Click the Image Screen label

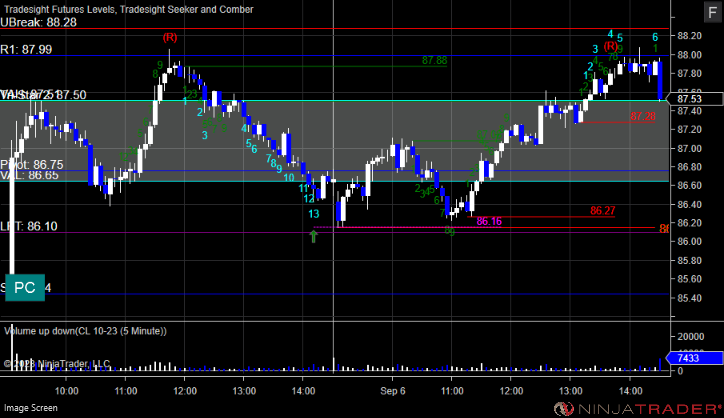(30, 408)
